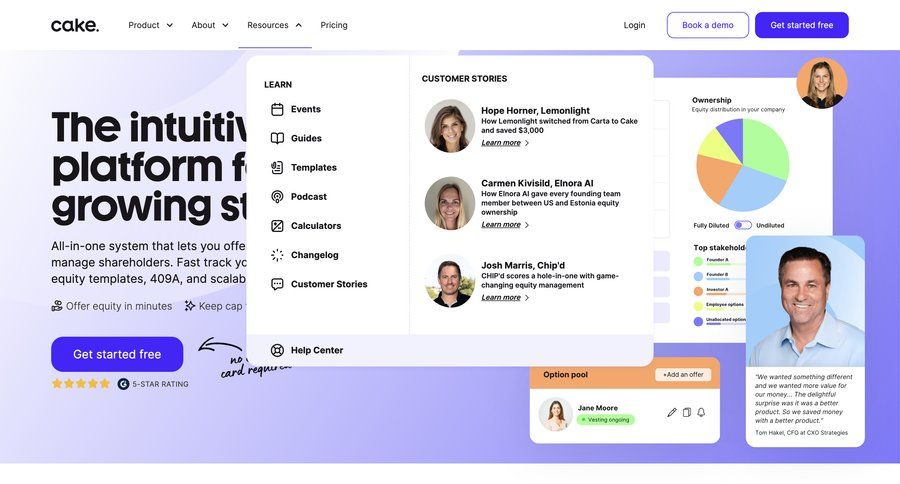Click the Changelog spinner icon

click(x=277, y=255)
